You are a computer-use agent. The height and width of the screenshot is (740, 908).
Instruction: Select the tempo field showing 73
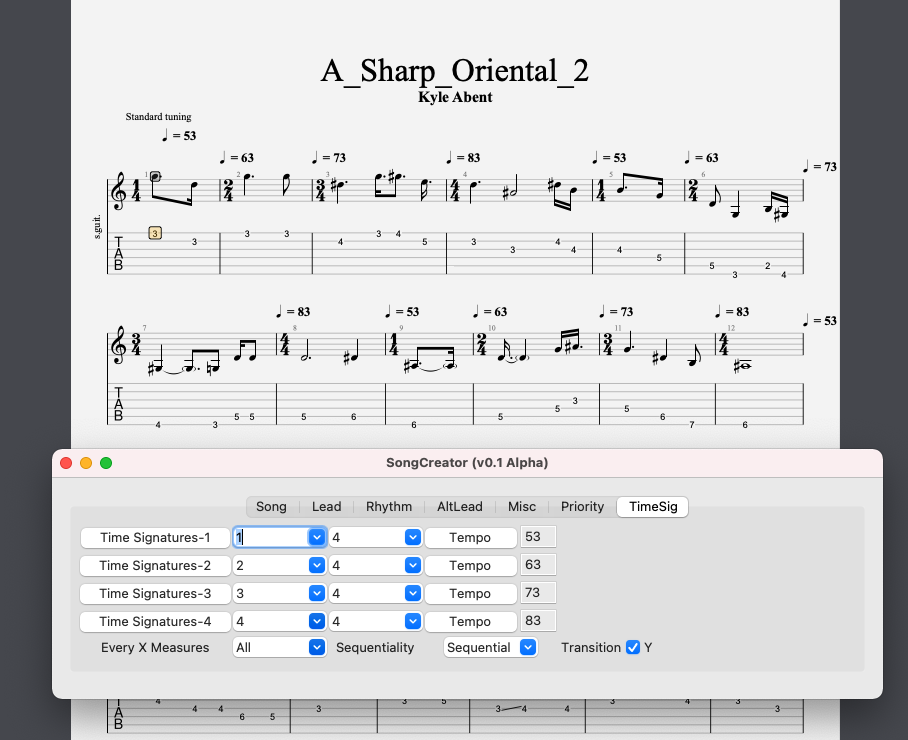click(x=538, y=593)
